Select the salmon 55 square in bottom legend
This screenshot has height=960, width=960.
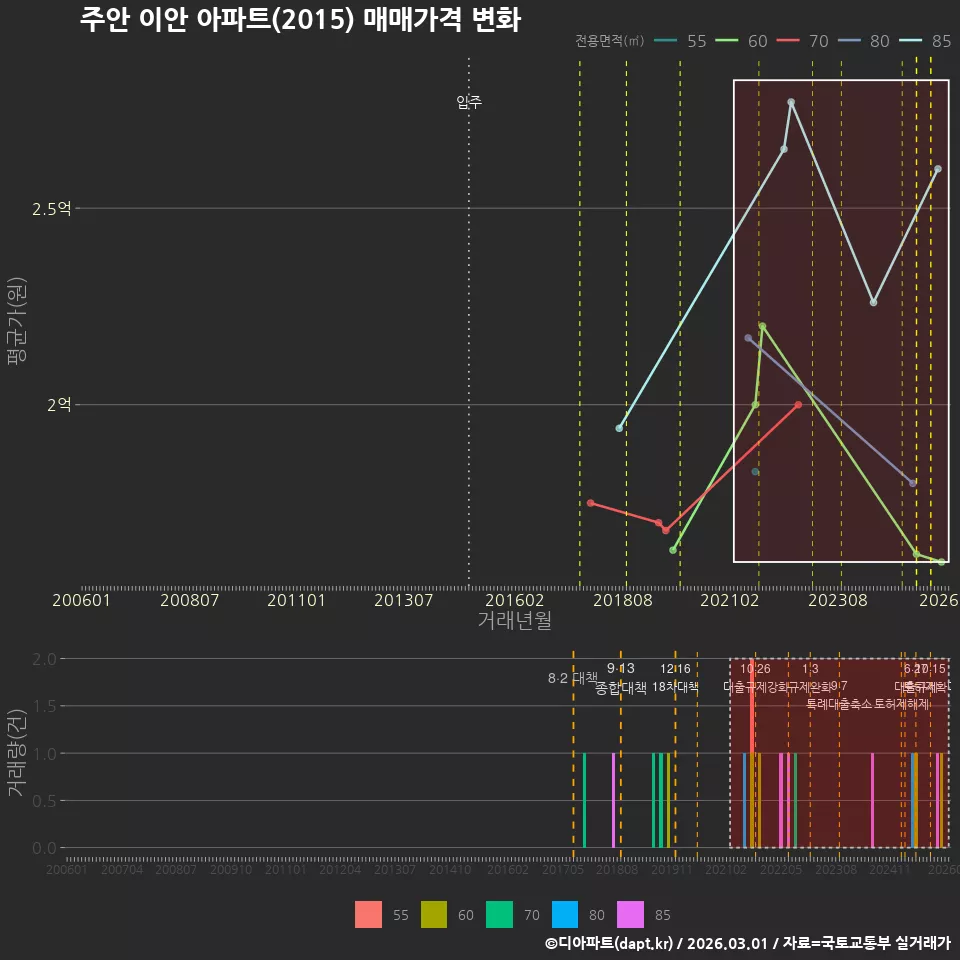[x=369, y=914]
